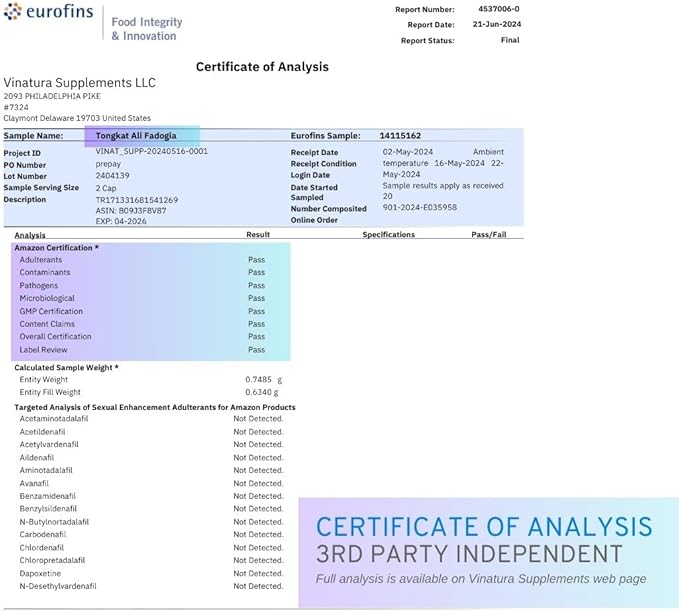This screenshot has width=679, height=611.
Task: Click report number 4537006-0
Action: pos(498,9)
